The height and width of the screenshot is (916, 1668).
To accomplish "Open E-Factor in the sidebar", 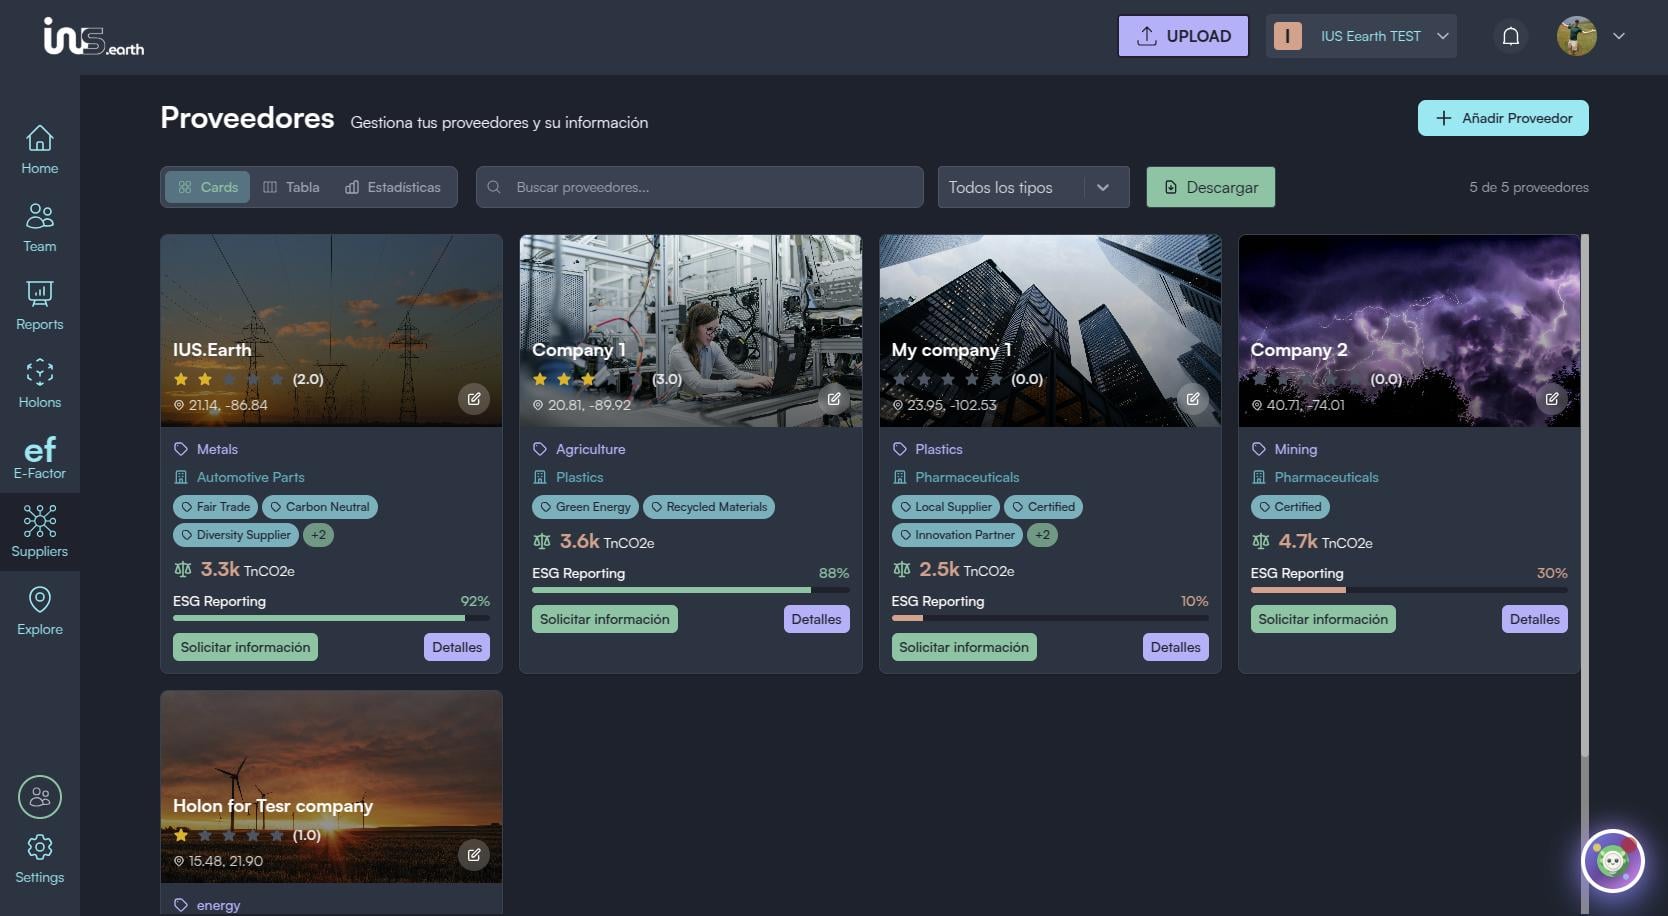I will tap(40, 459).
